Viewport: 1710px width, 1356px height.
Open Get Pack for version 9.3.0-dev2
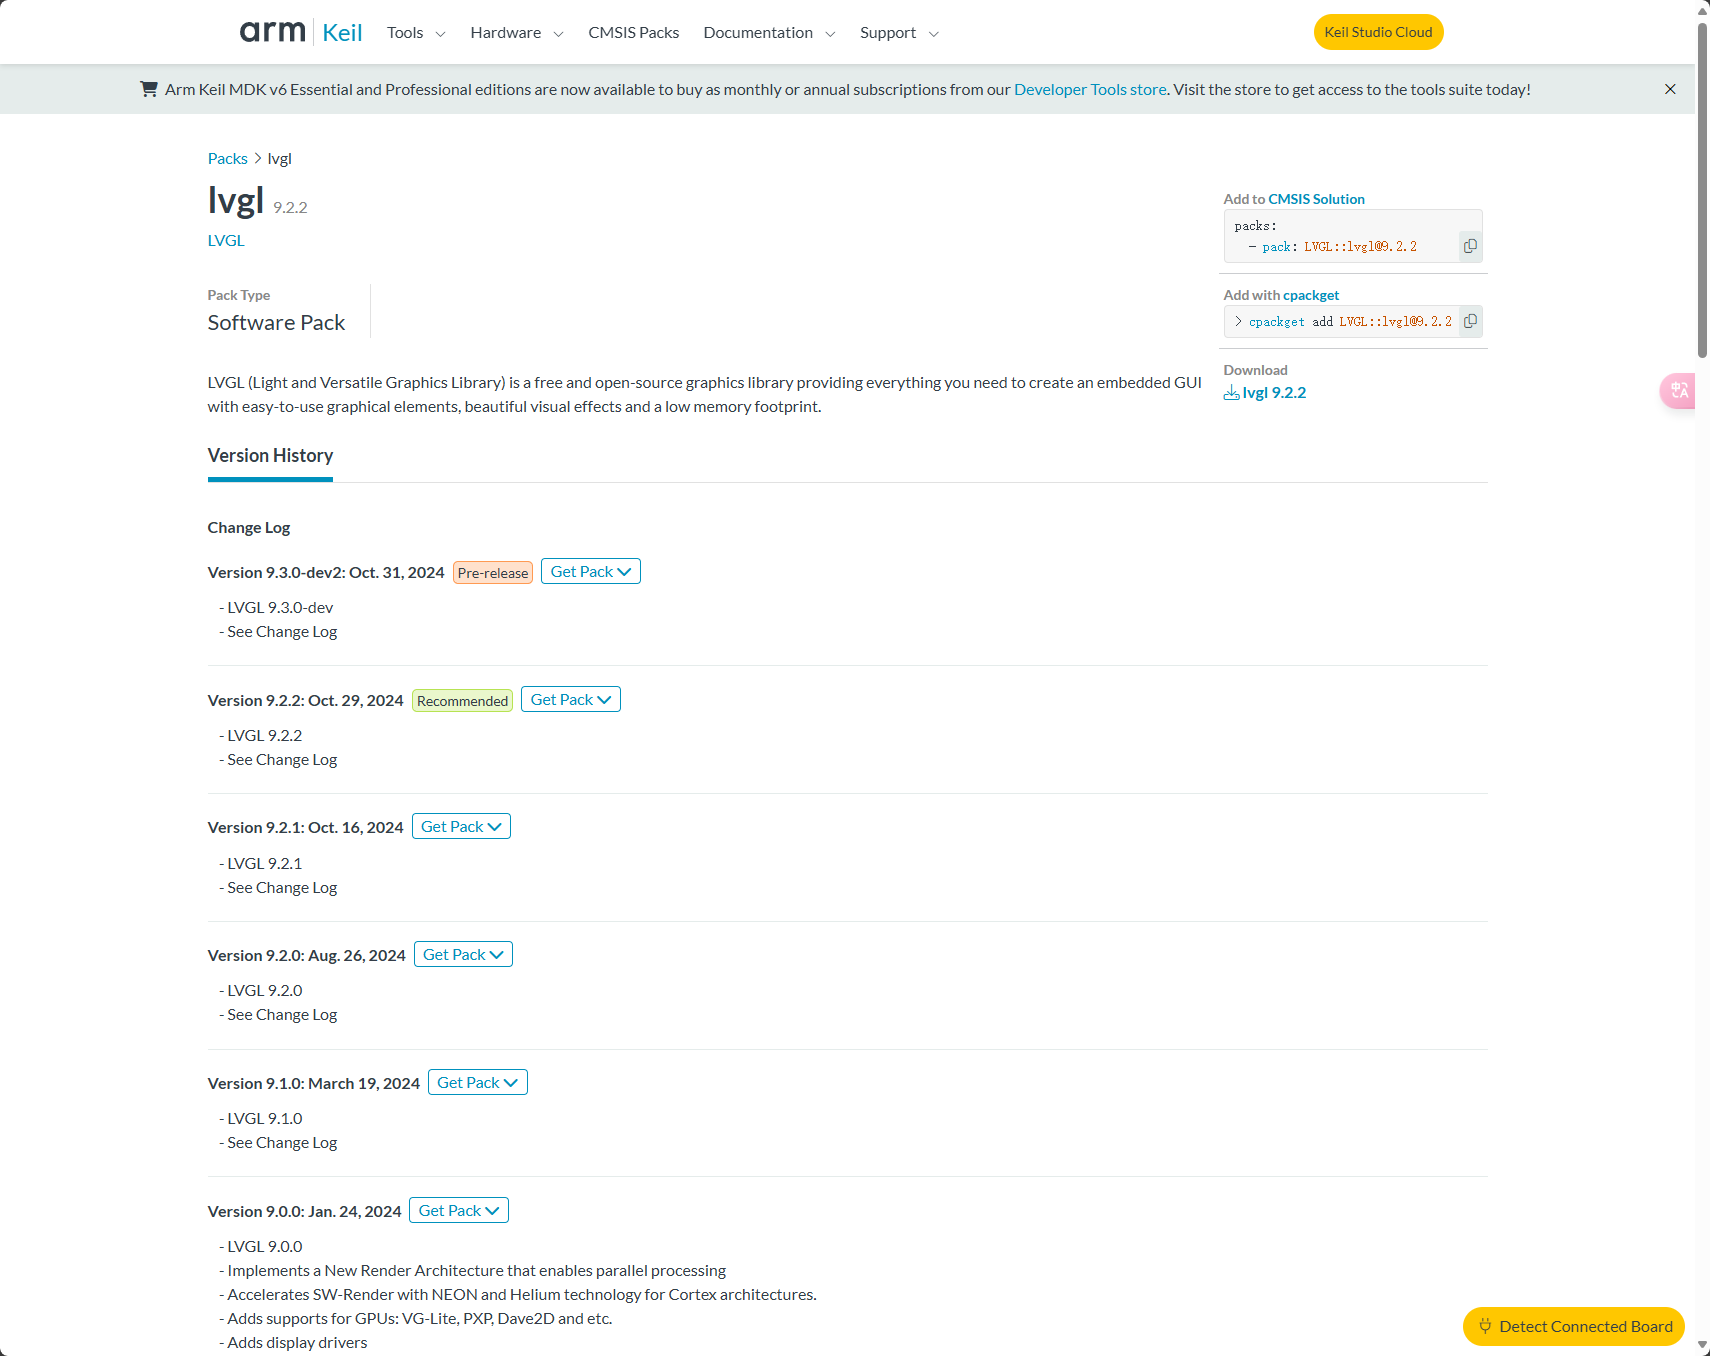590,571
